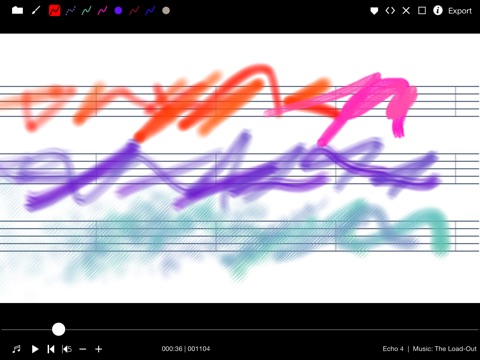Click the shield icon in top bar

click(374, 11)
